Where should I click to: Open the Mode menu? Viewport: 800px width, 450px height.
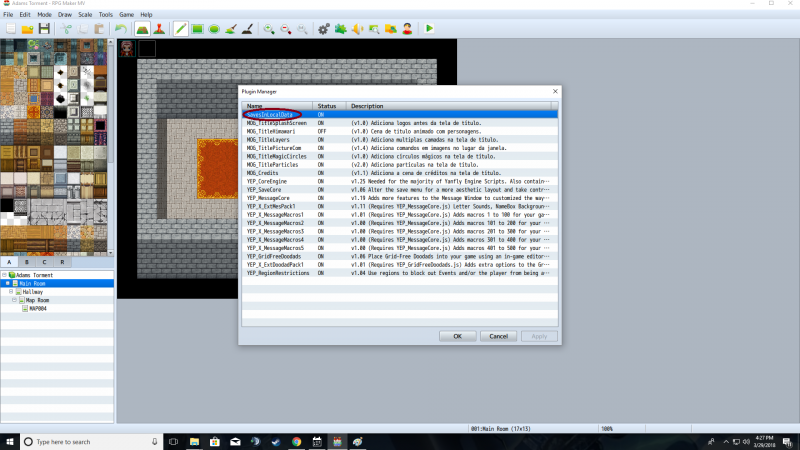[x=44, y=15]
